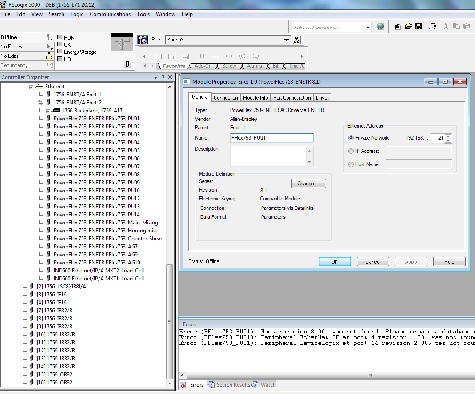
Task: Open the Edit menu
Action: point(21,14)
